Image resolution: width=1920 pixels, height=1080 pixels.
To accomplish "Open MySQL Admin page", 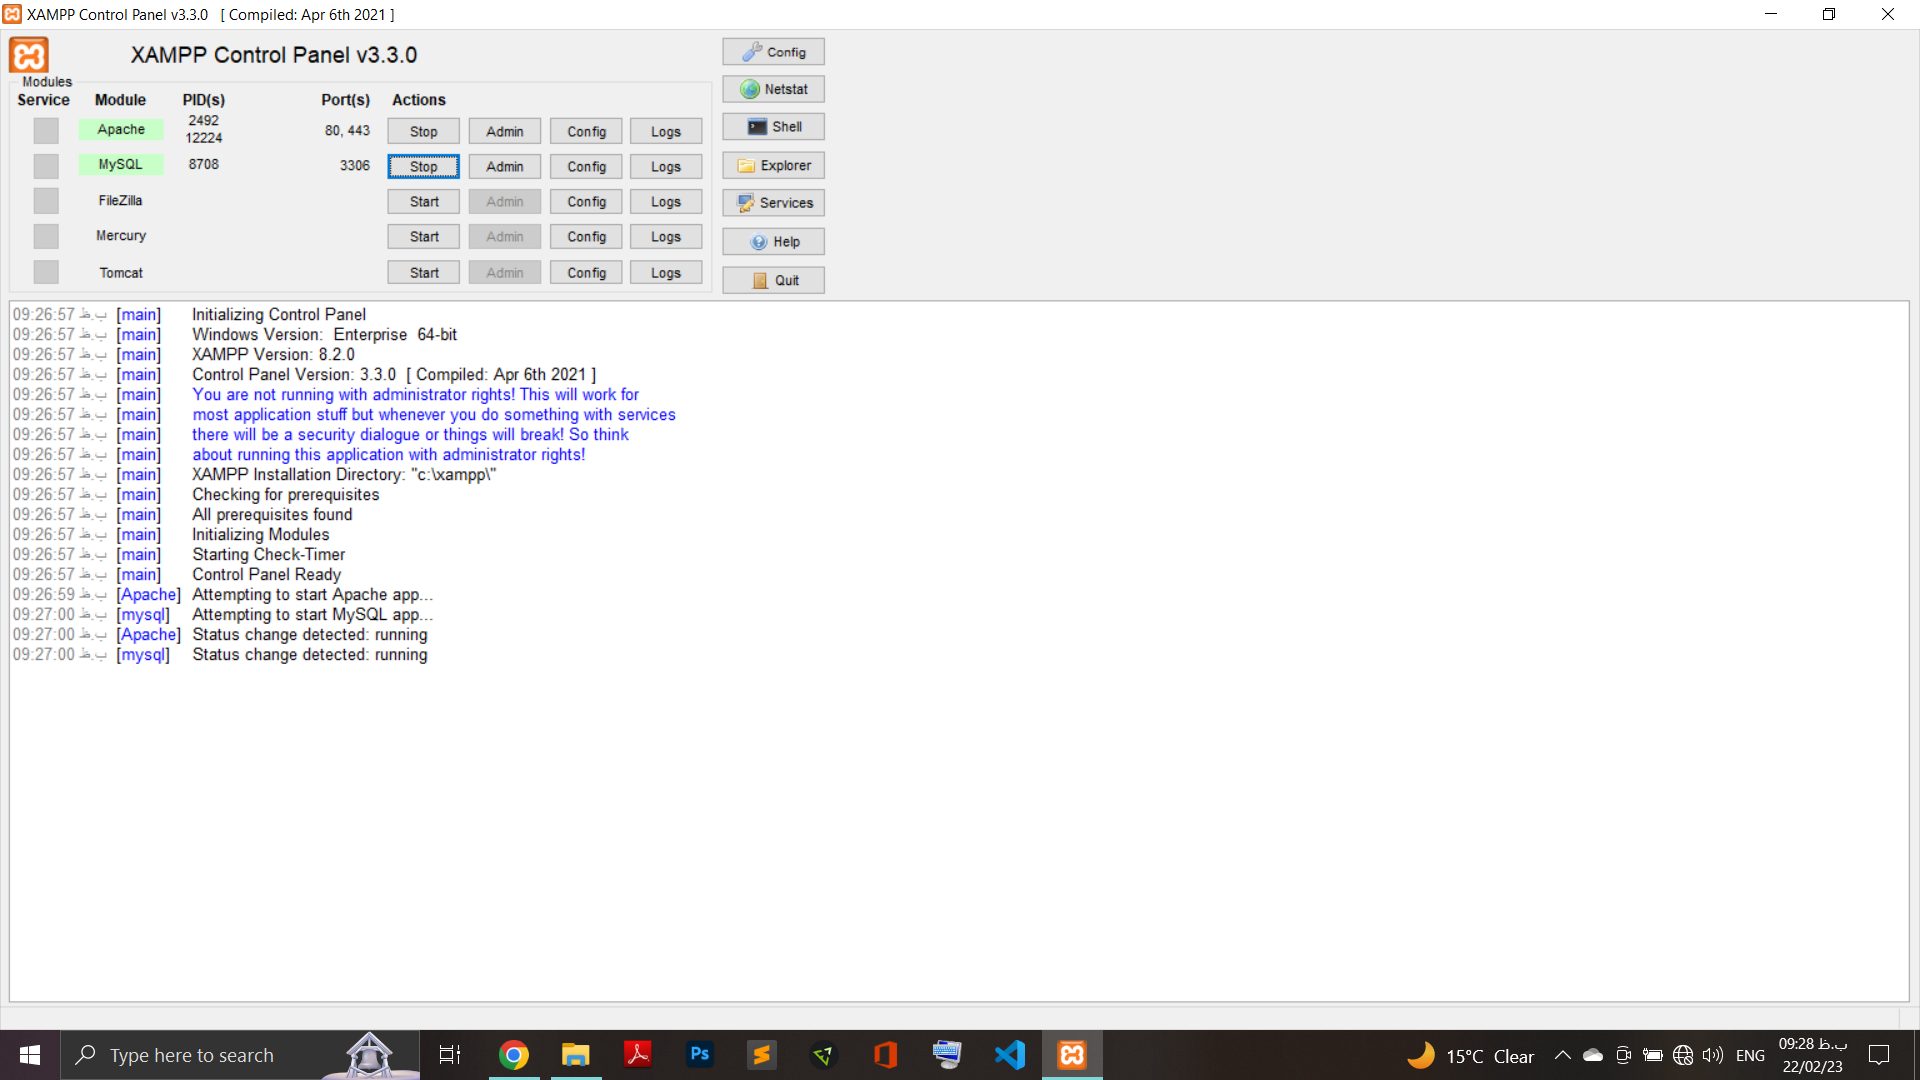I will click(504, 166).
